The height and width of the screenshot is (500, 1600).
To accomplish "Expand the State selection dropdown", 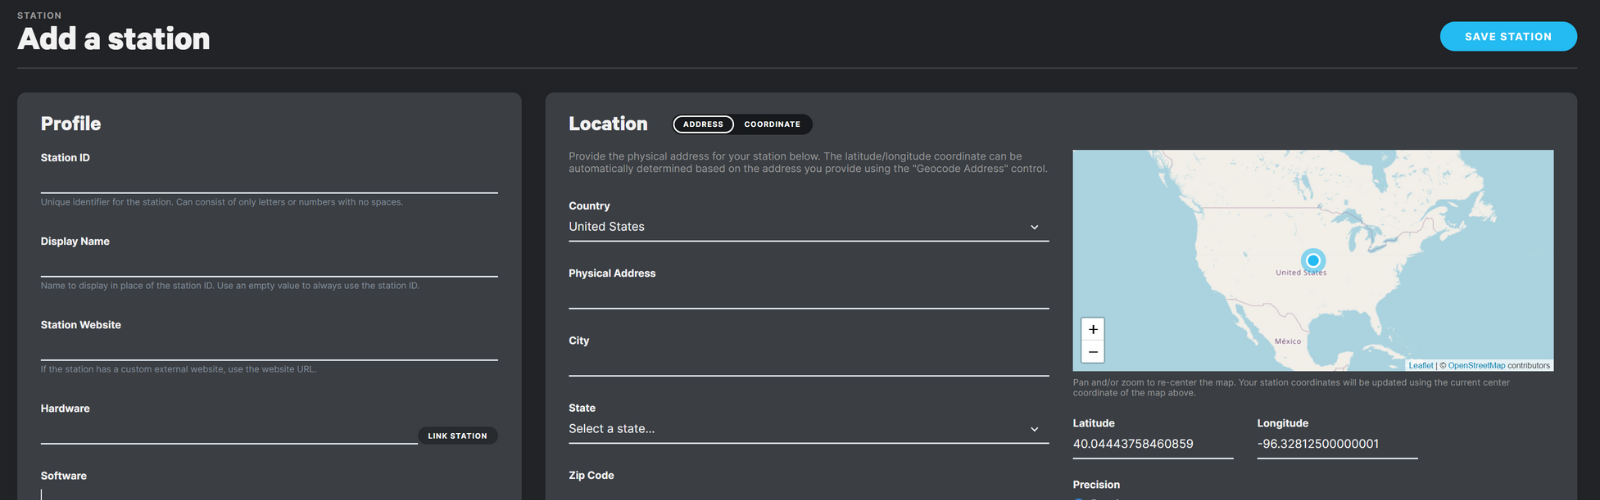I will tap(808, 429).
